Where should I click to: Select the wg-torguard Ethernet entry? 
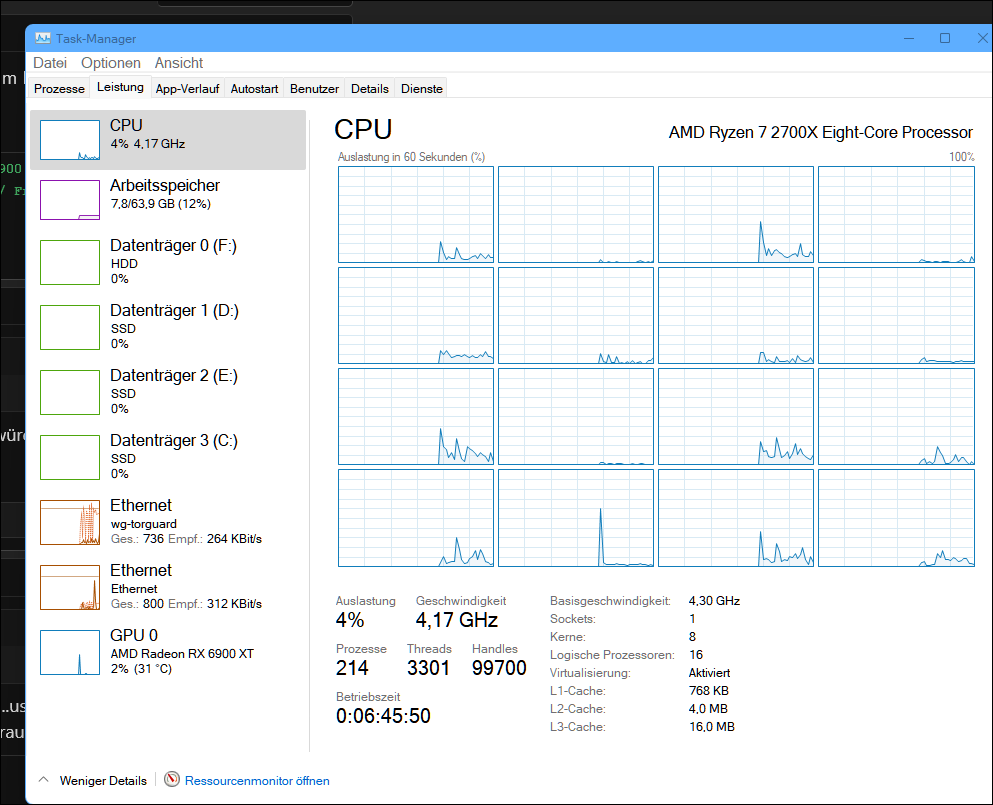coord(168,522)
